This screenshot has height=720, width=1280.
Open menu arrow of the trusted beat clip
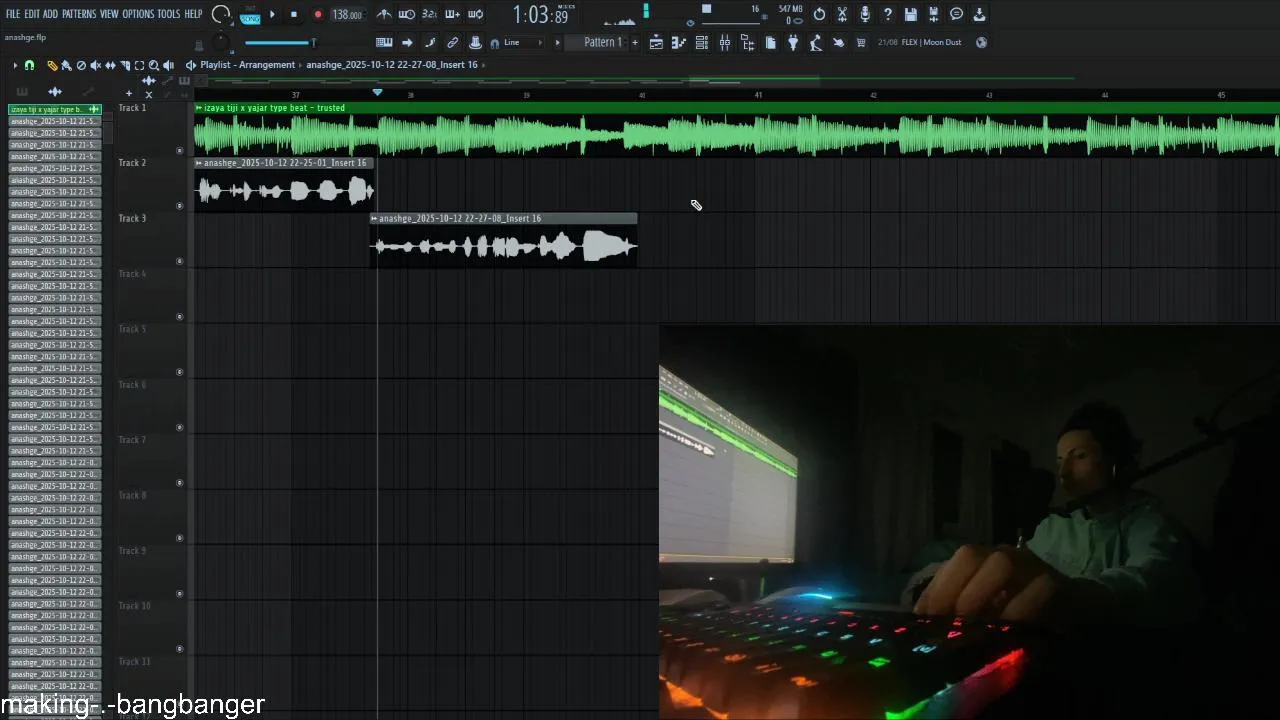[199, 108]
